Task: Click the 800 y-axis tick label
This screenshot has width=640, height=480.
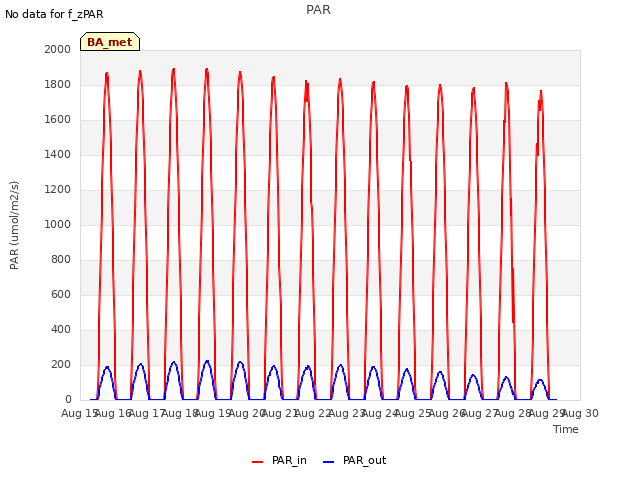Action: tap(61, 260)
